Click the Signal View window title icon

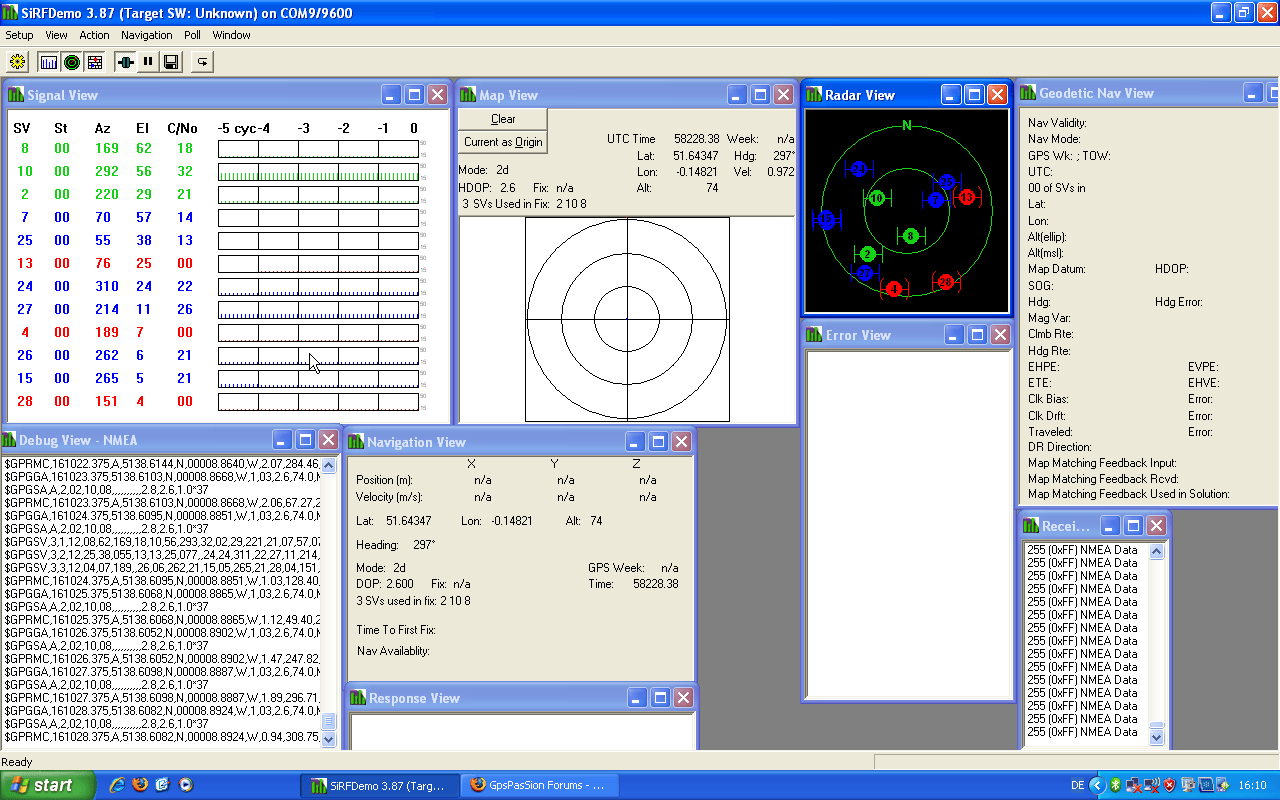(15, 95)
